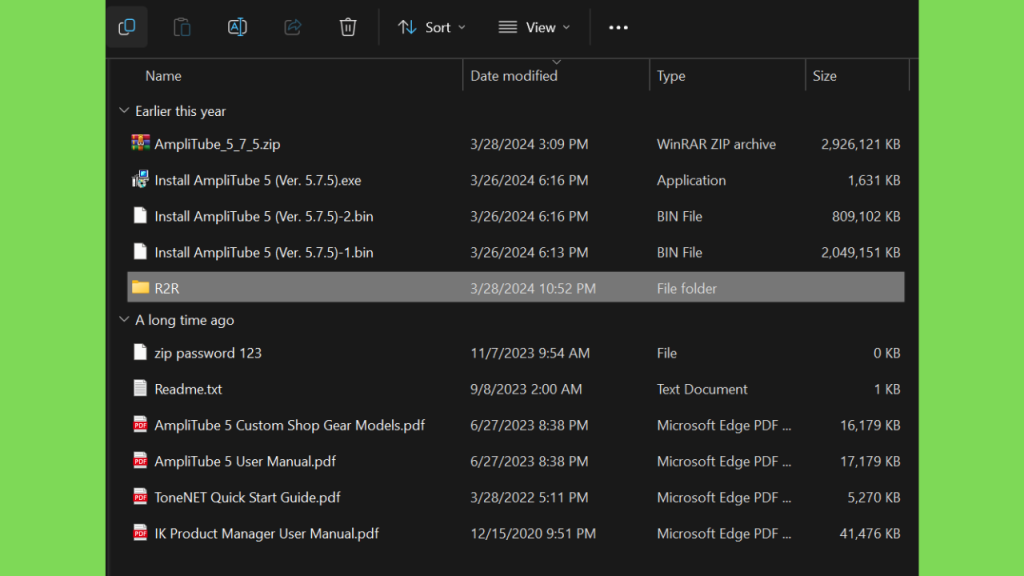Open the See more ellipsis menu
Image resolution: width=1024 pixels, height=576 pixels.
618,27
